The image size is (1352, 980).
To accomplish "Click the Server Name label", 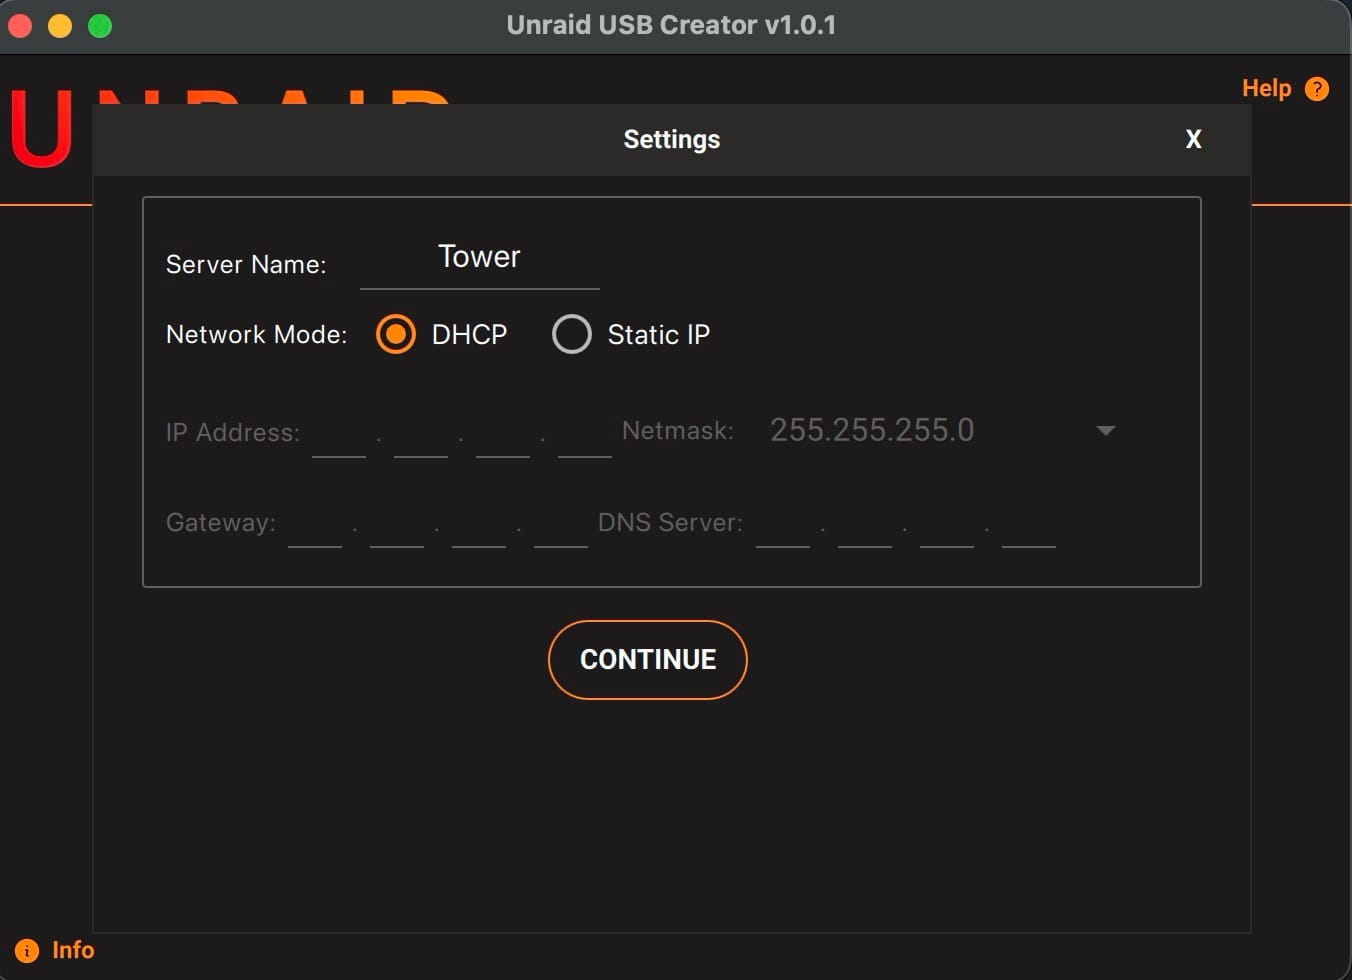I will point(246,265).
